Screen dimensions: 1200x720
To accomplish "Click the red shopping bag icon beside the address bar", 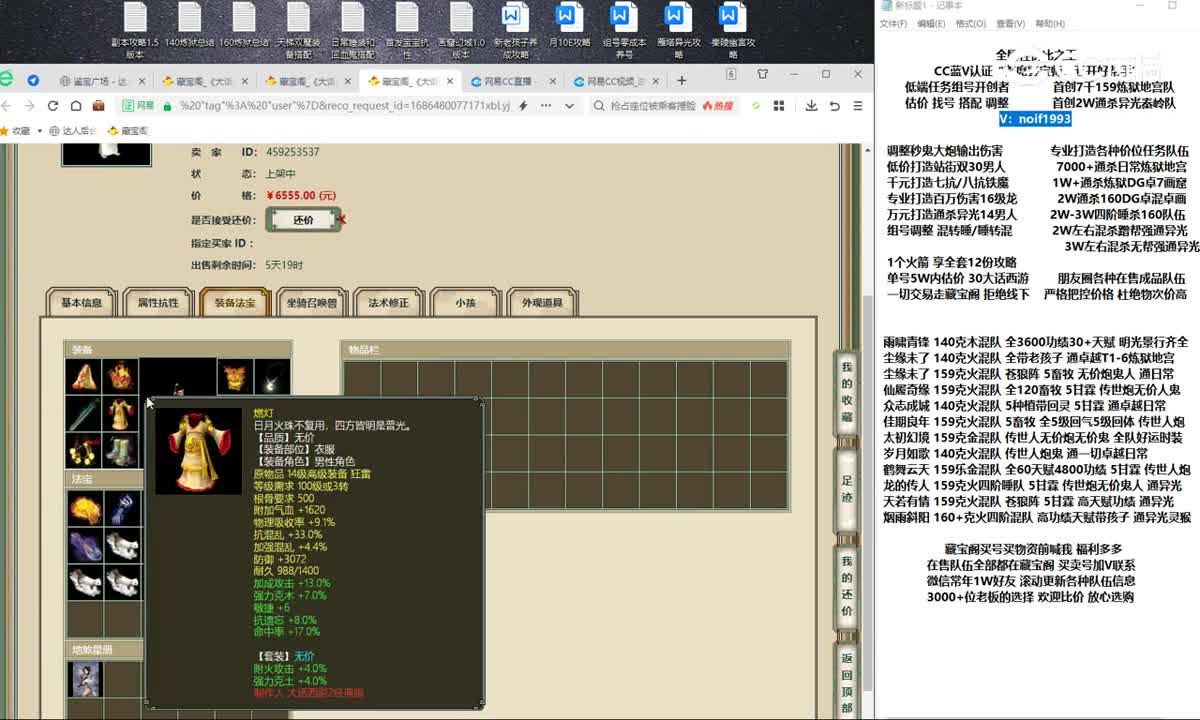I will 97,106.
